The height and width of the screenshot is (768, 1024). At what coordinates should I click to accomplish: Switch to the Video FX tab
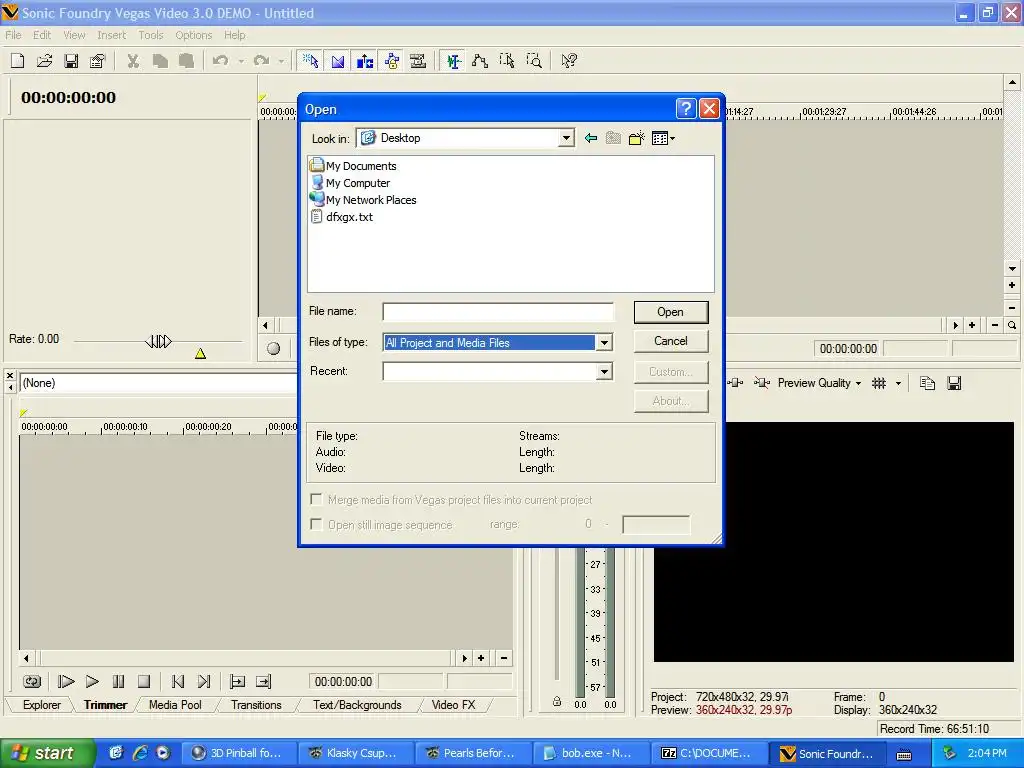click(453, 705)
